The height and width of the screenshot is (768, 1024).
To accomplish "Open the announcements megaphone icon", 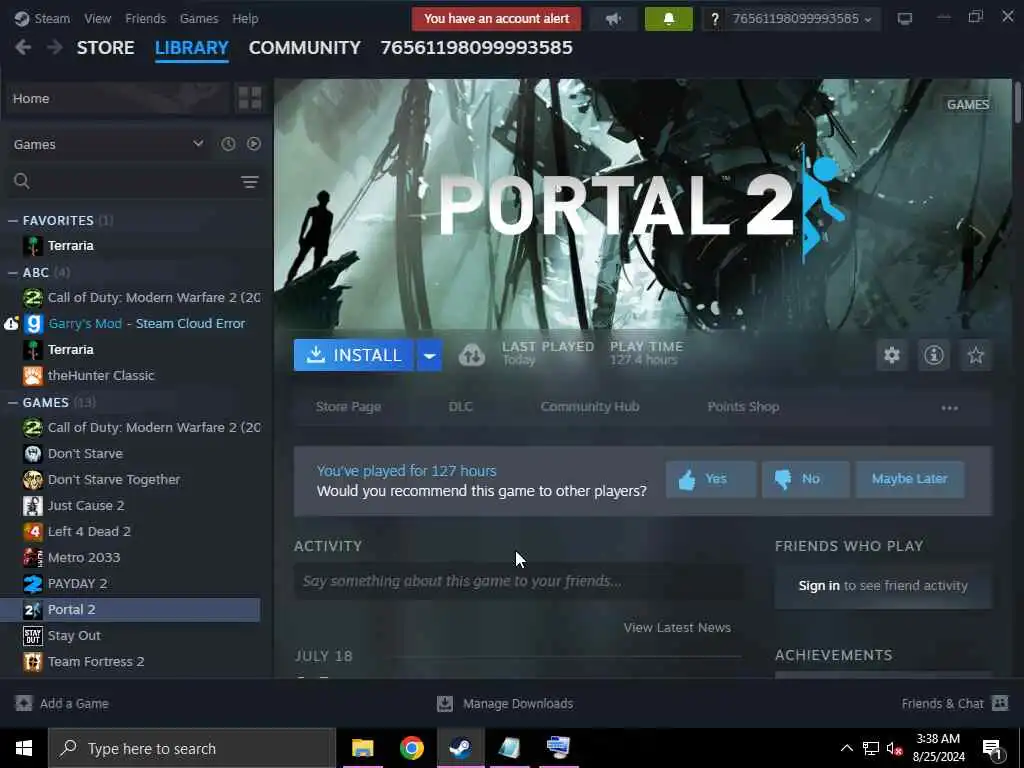I will click(613, 19).
